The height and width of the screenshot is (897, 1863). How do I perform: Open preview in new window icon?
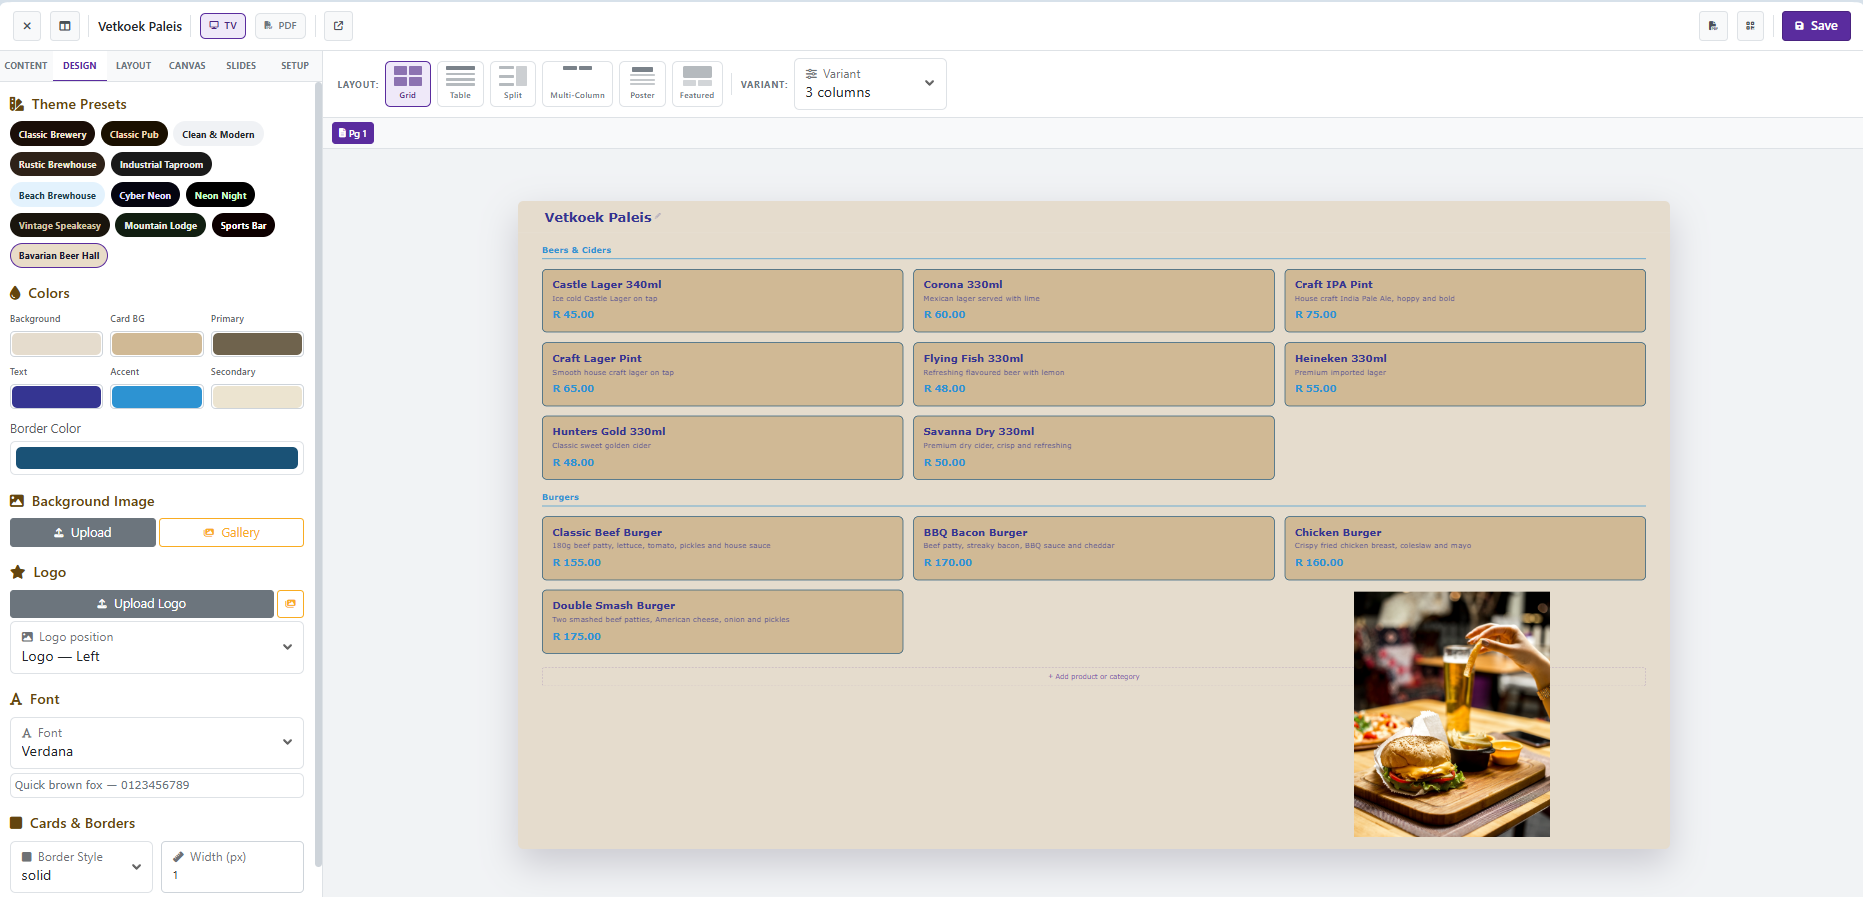(x=339, y=26)
